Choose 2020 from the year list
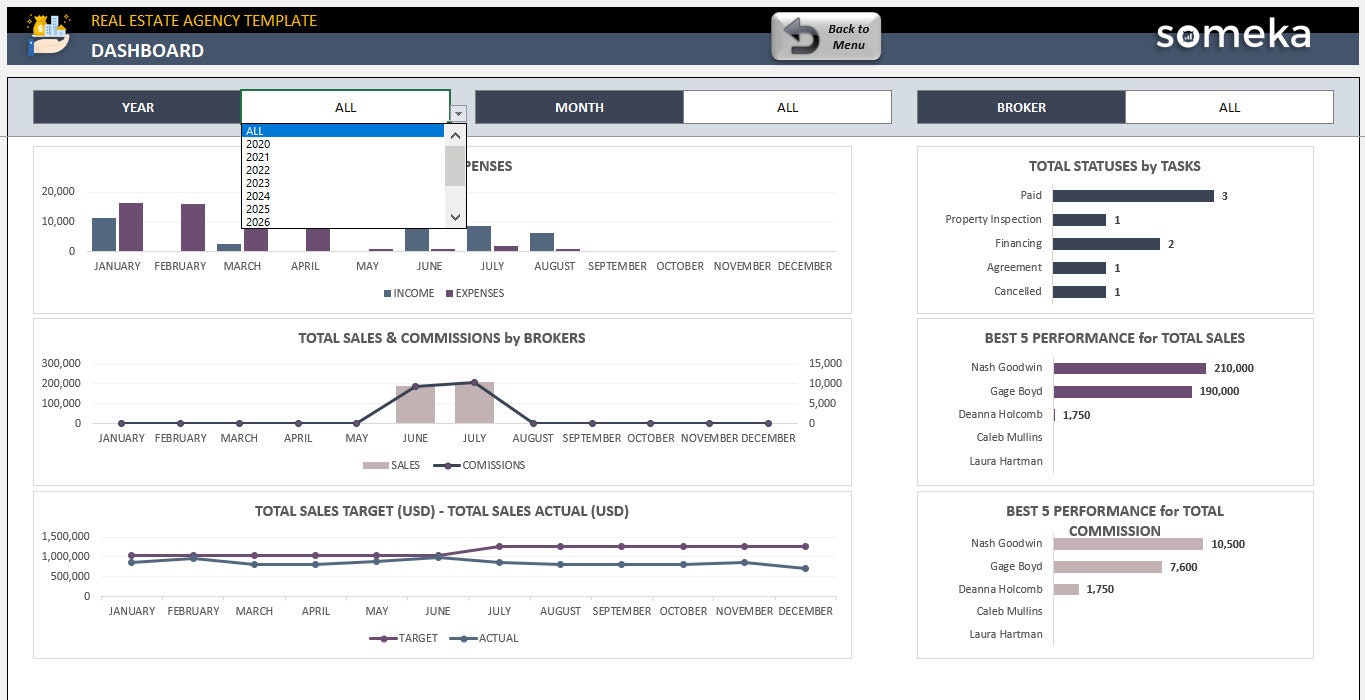The width and height of the screenshot is (1365, 700). pos(342,144)
